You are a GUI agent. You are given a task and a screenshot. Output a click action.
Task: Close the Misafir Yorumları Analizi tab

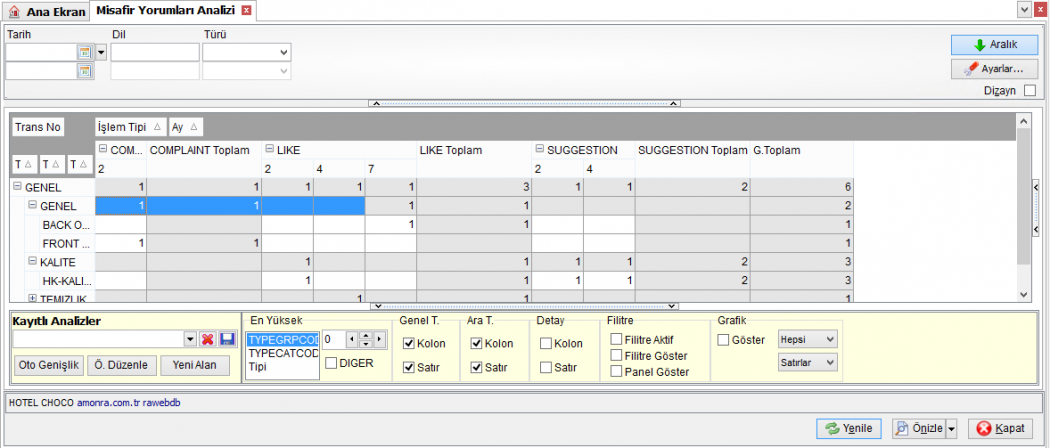(247, 10)
